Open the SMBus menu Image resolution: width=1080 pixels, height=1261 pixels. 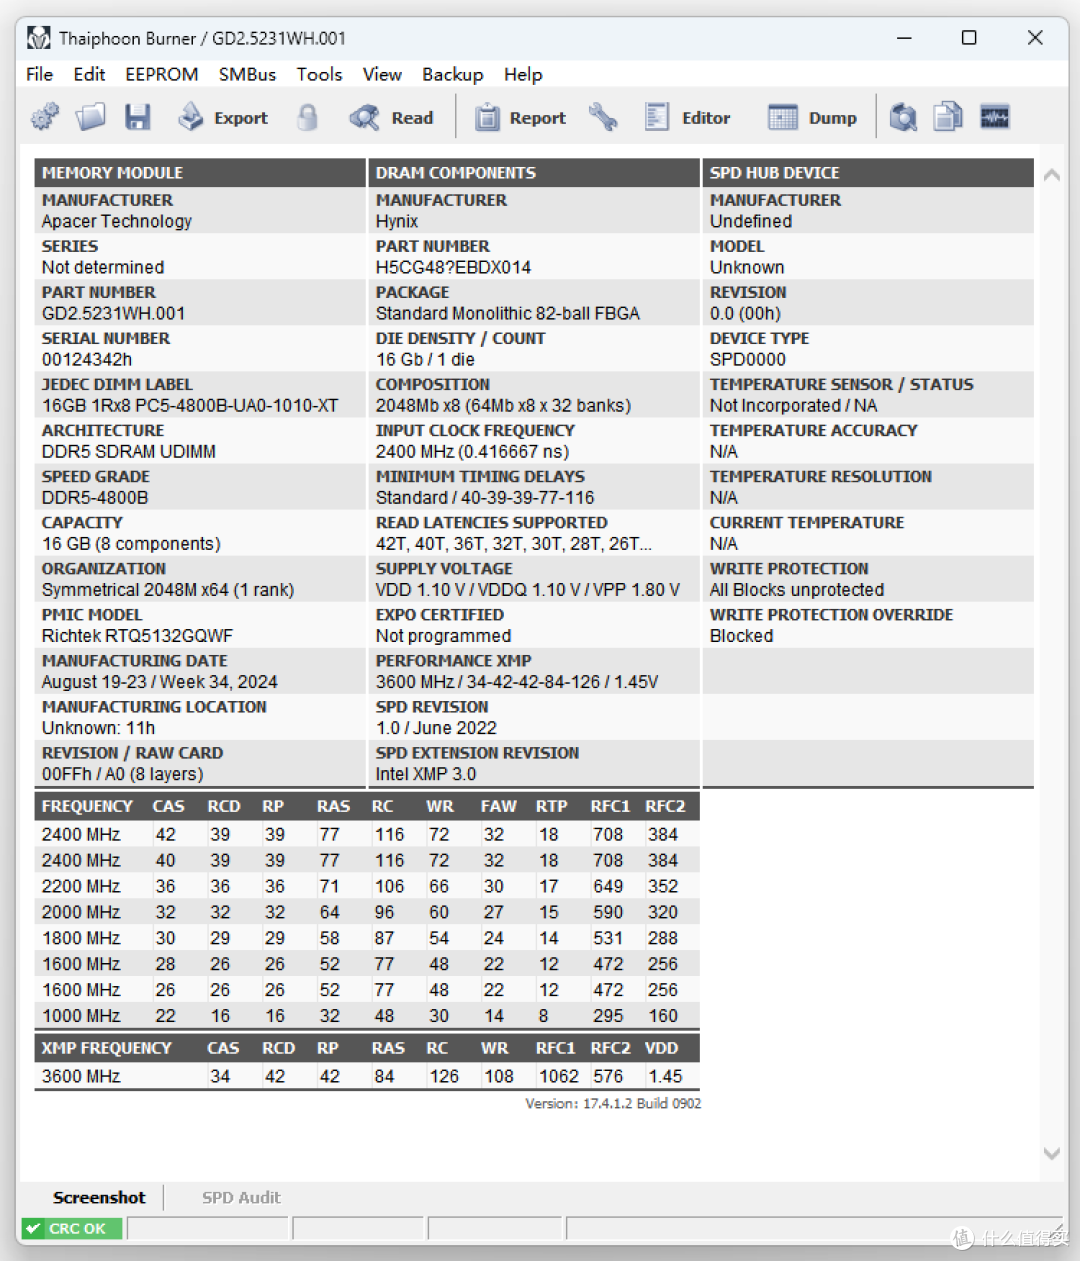point(247,74)
